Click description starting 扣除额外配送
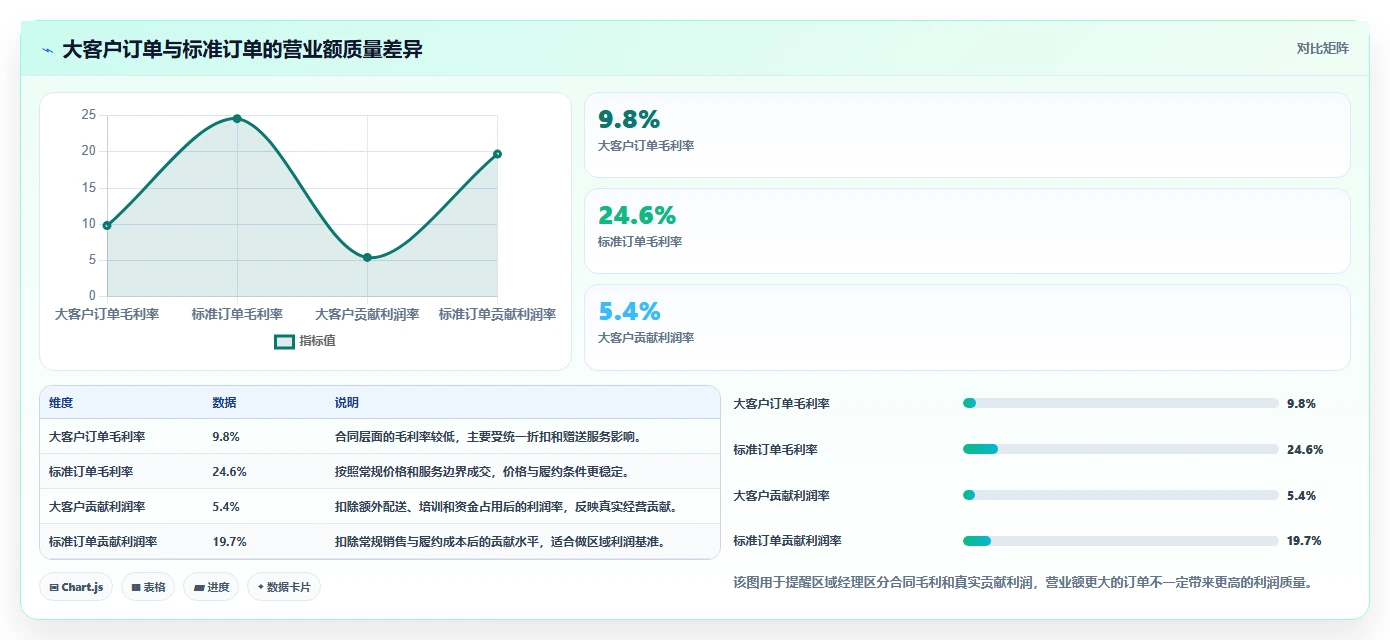The width and height of the screenshot is (1390, 640). 507,507
